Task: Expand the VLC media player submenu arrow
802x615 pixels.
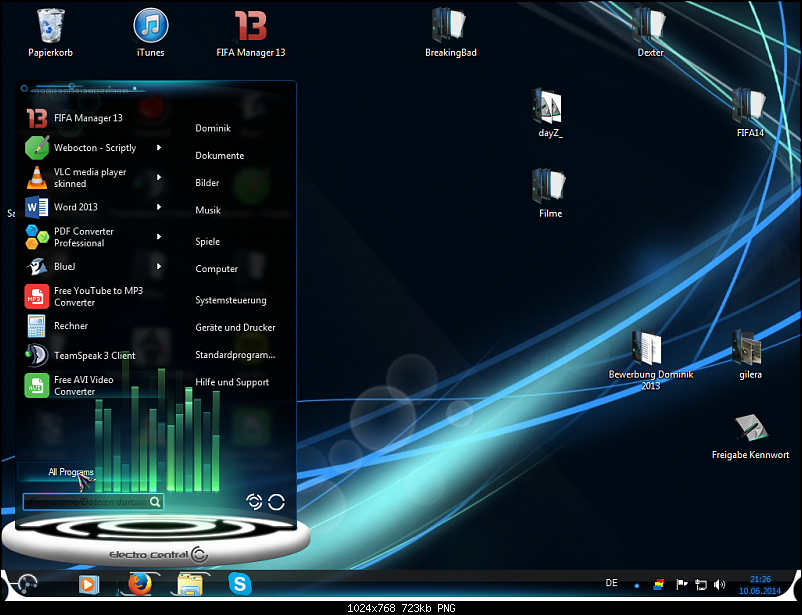Action: (159, 177)
